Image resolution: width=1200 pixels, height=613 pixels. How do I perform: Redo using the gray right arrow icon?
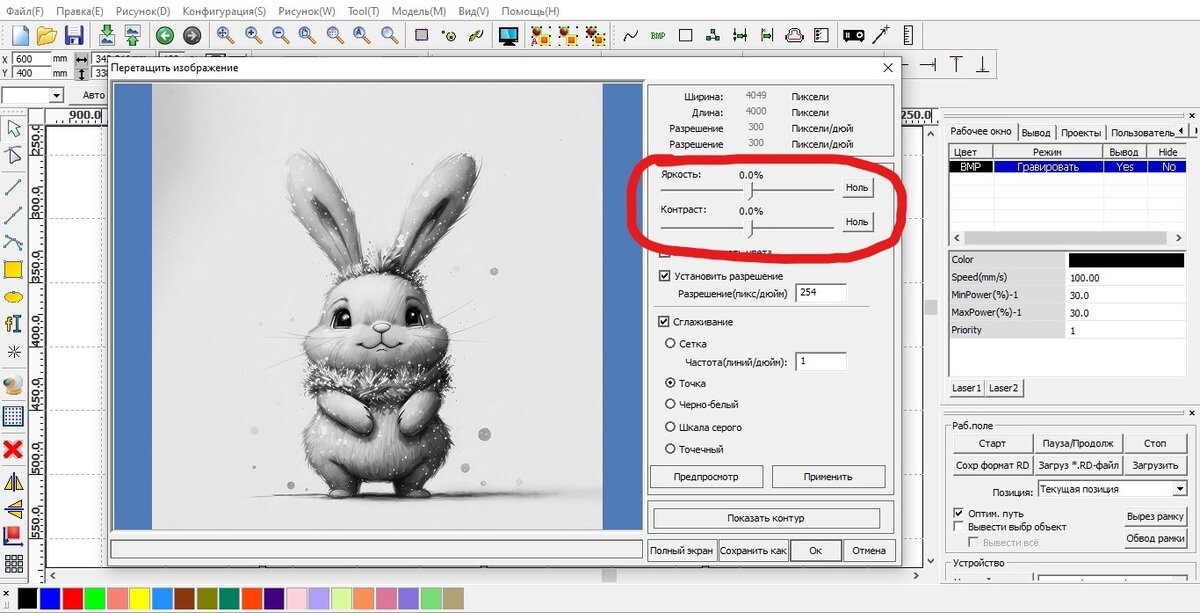click(192, 36)
